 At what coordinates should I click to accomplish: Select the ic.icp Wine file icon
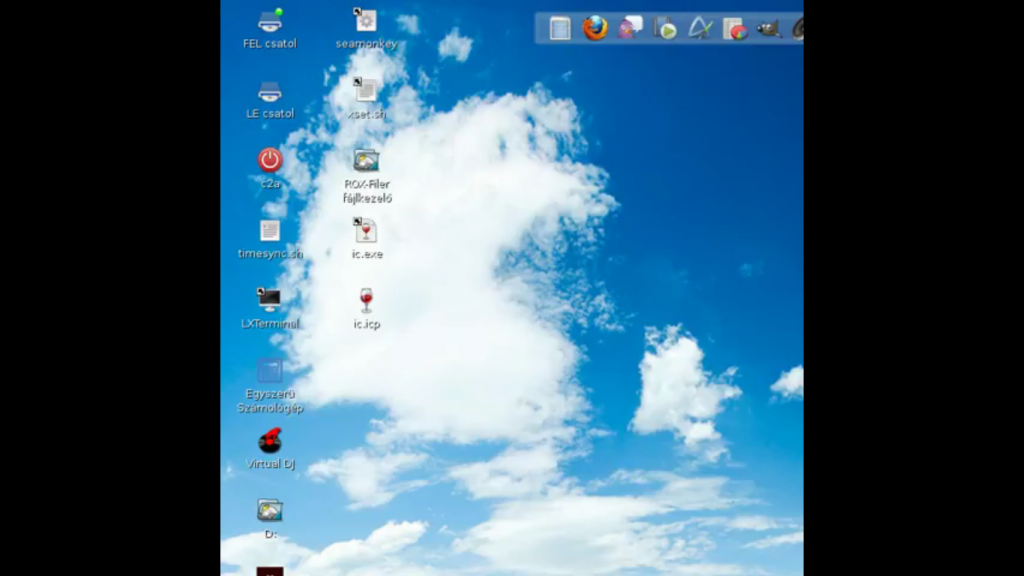pyautogui.click(x=366, y=300)
